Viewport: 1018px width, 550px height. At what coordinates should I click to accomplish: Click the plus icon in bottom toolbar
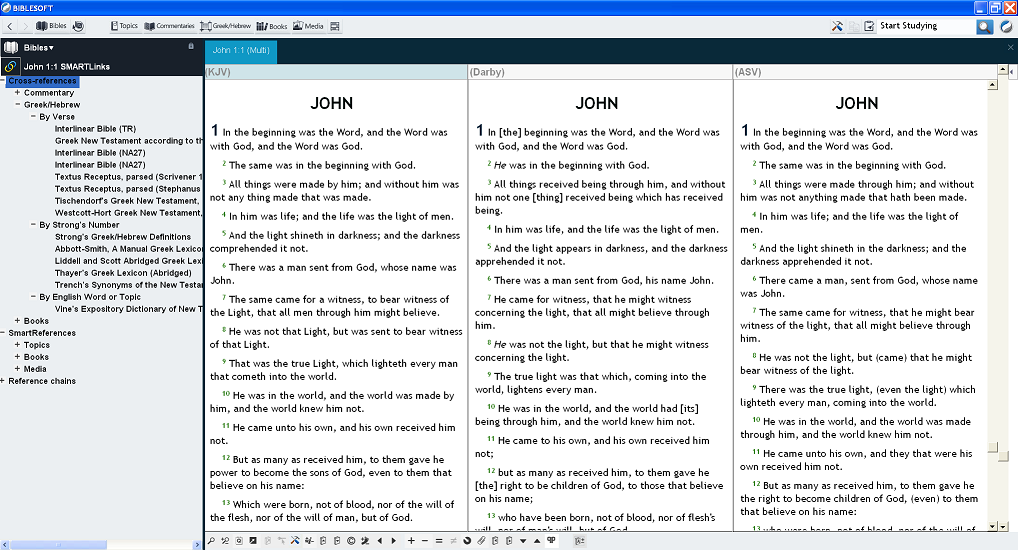pos(411,541)
